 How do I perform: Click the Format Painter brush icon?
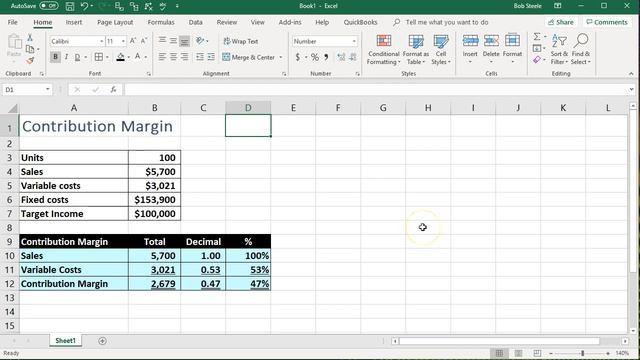click(x=30, y=61)
